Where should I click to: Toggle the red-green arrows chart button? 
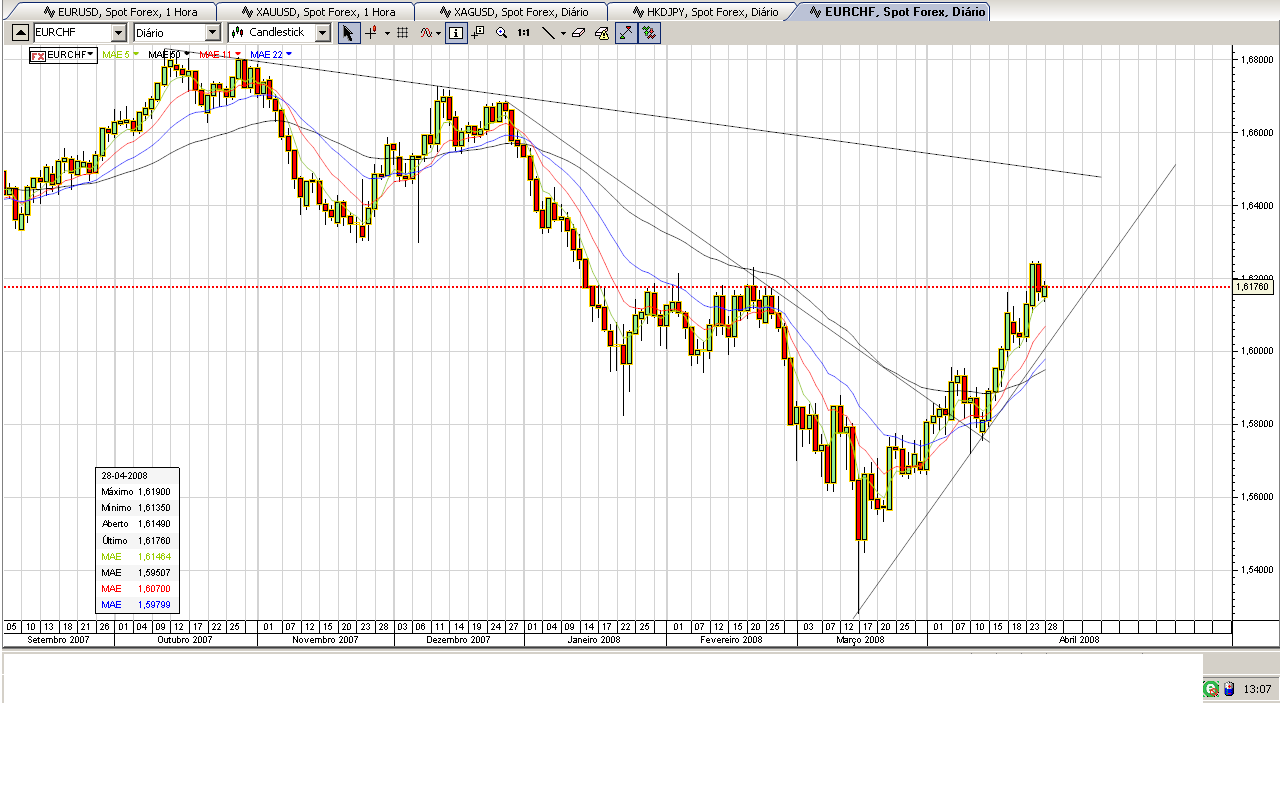[649, 33]
